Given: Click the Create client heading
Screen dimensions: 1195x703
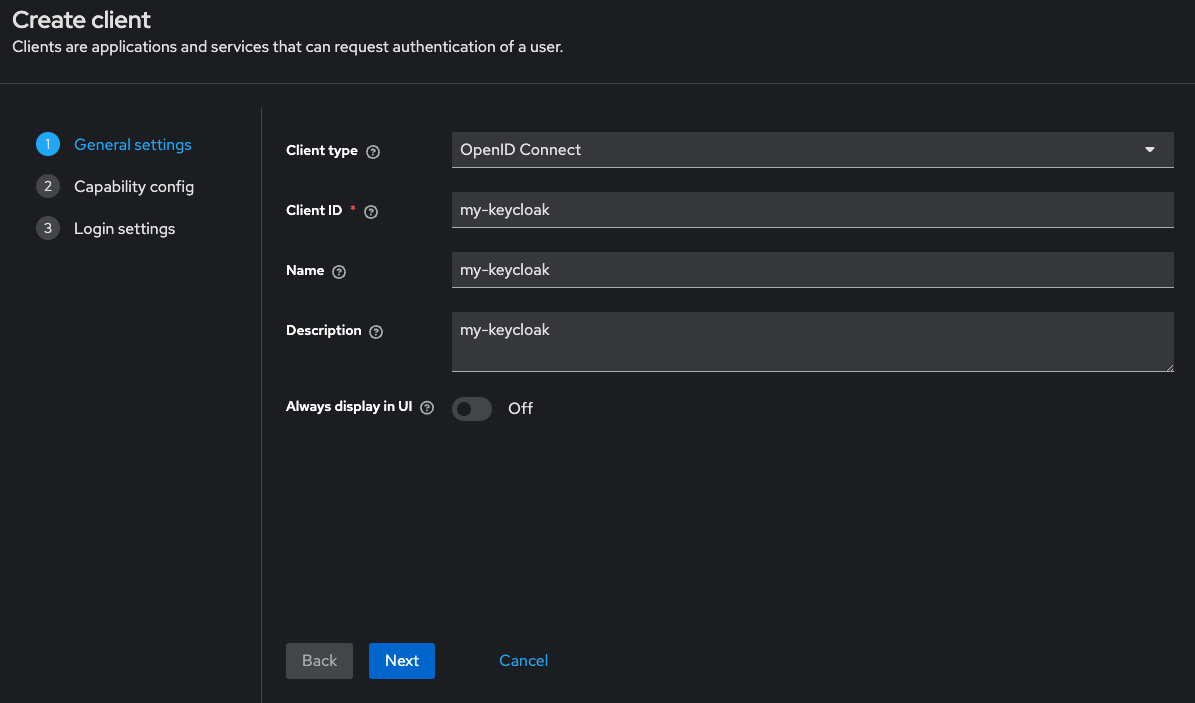Looking at the screenshot, I should [82, 20].
